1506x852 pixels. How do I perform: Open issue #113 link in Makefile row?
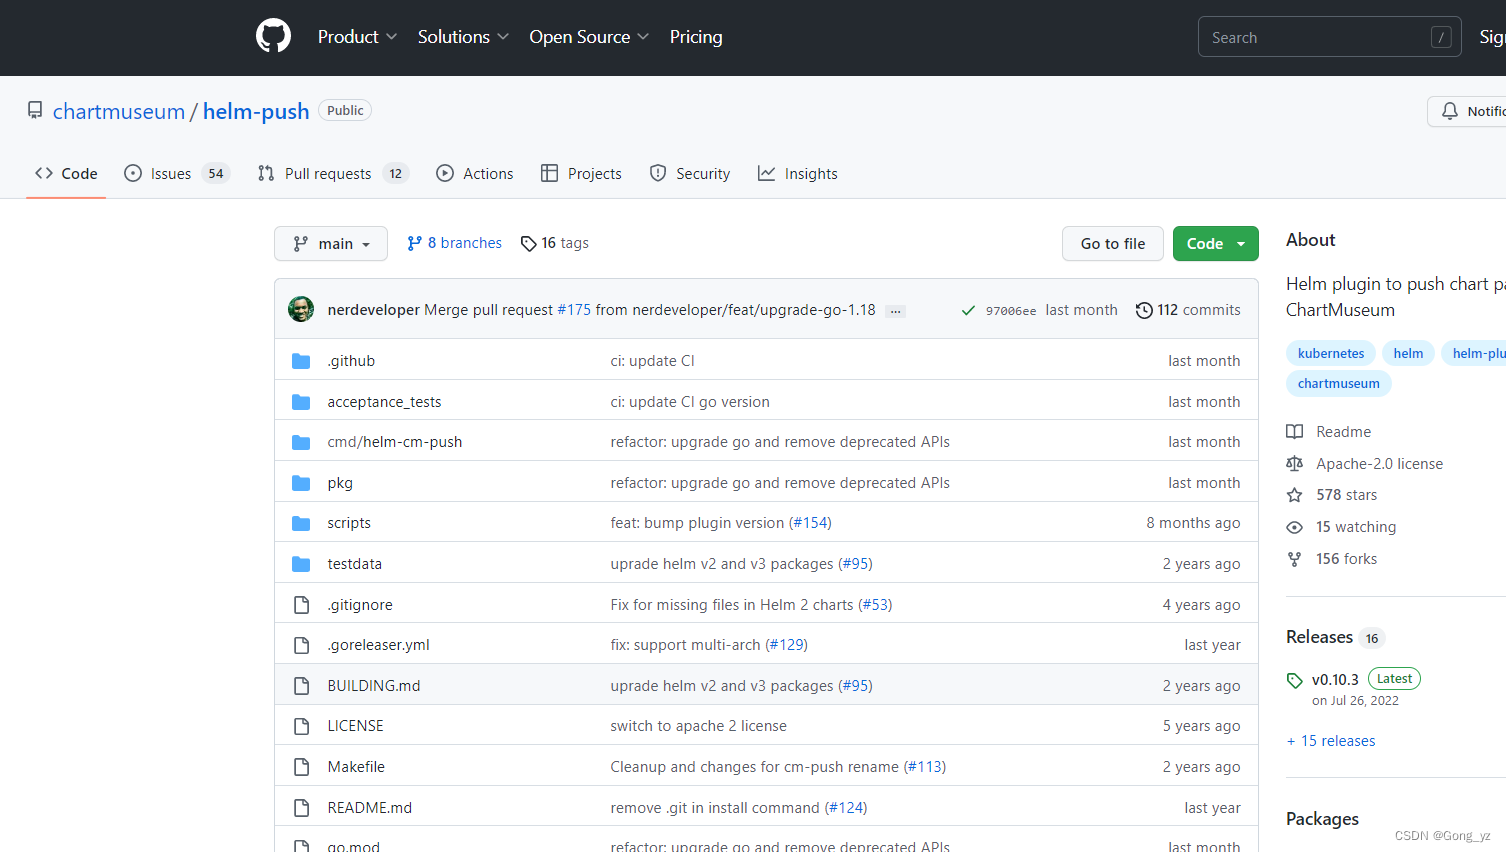click(x=925, y=767)
